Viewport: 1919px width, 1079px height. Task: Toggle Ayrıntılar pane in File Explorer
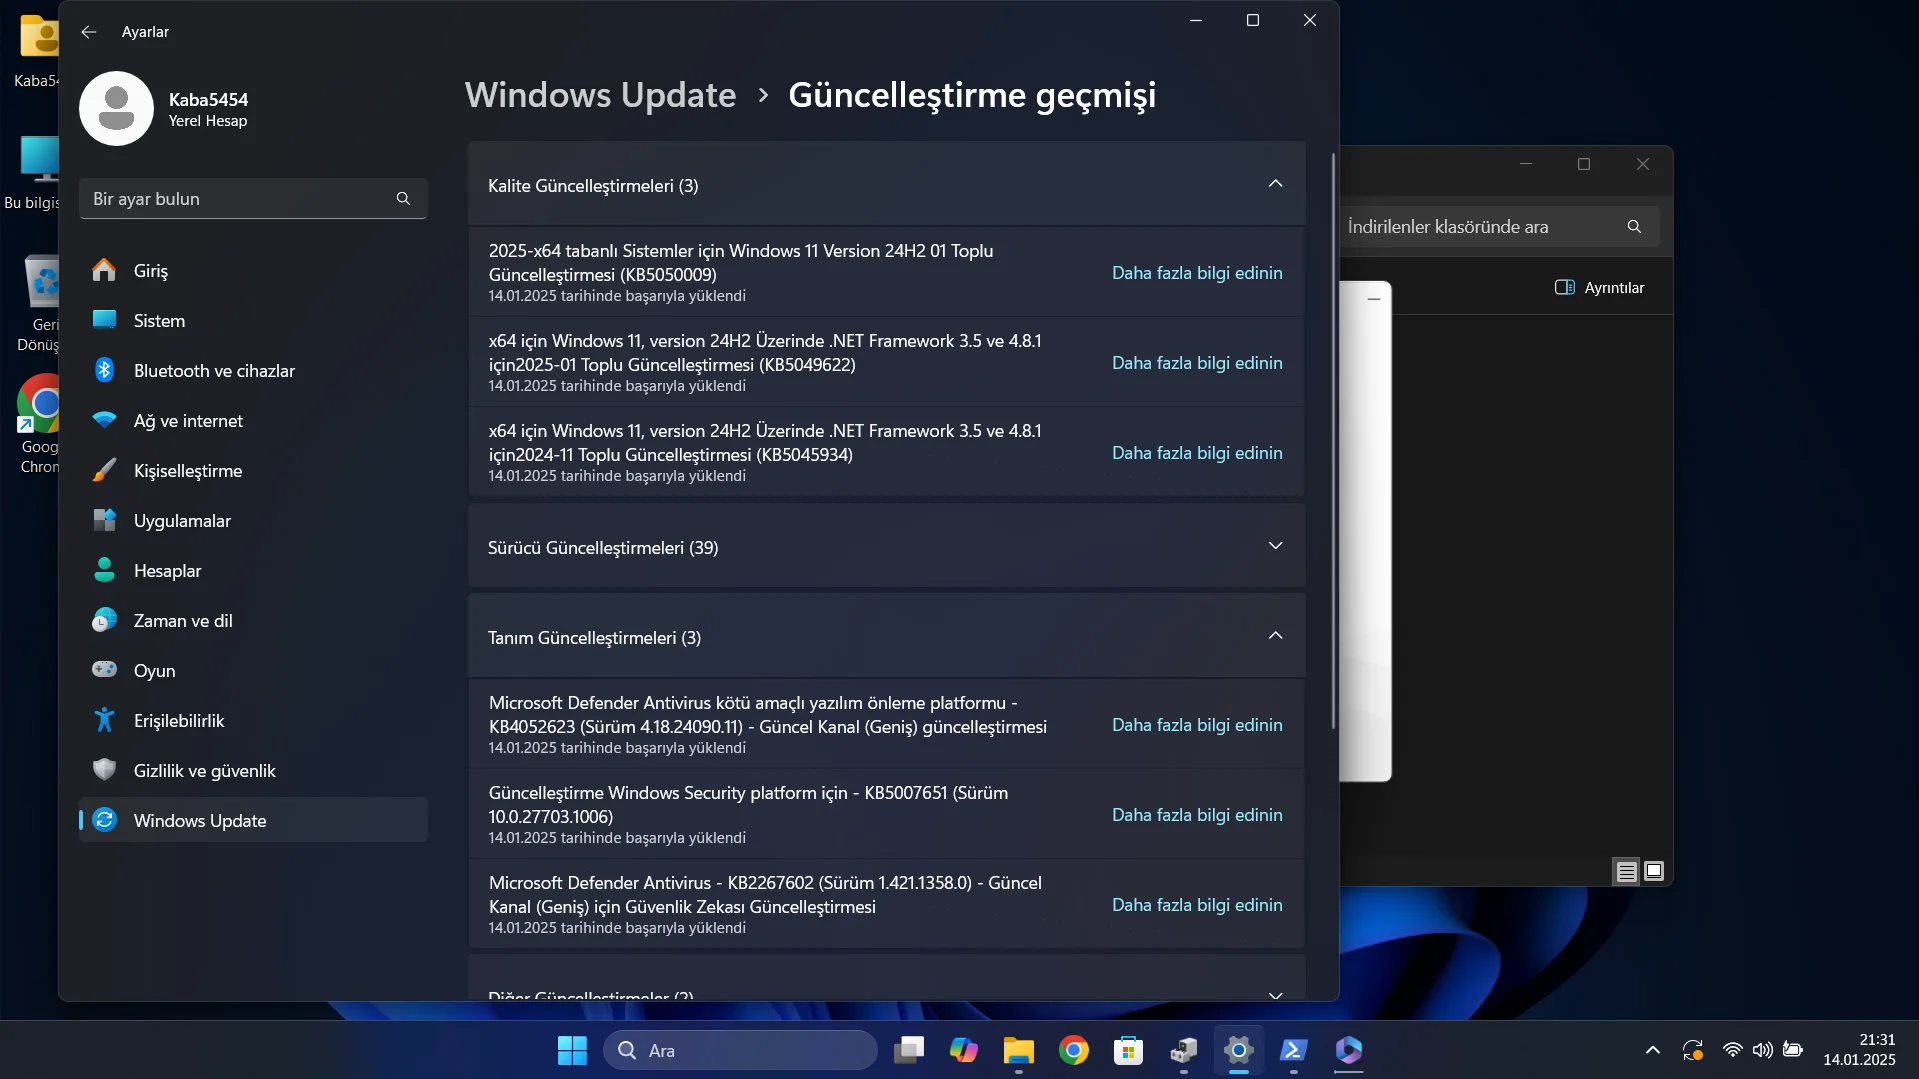tap(1599, 288)
